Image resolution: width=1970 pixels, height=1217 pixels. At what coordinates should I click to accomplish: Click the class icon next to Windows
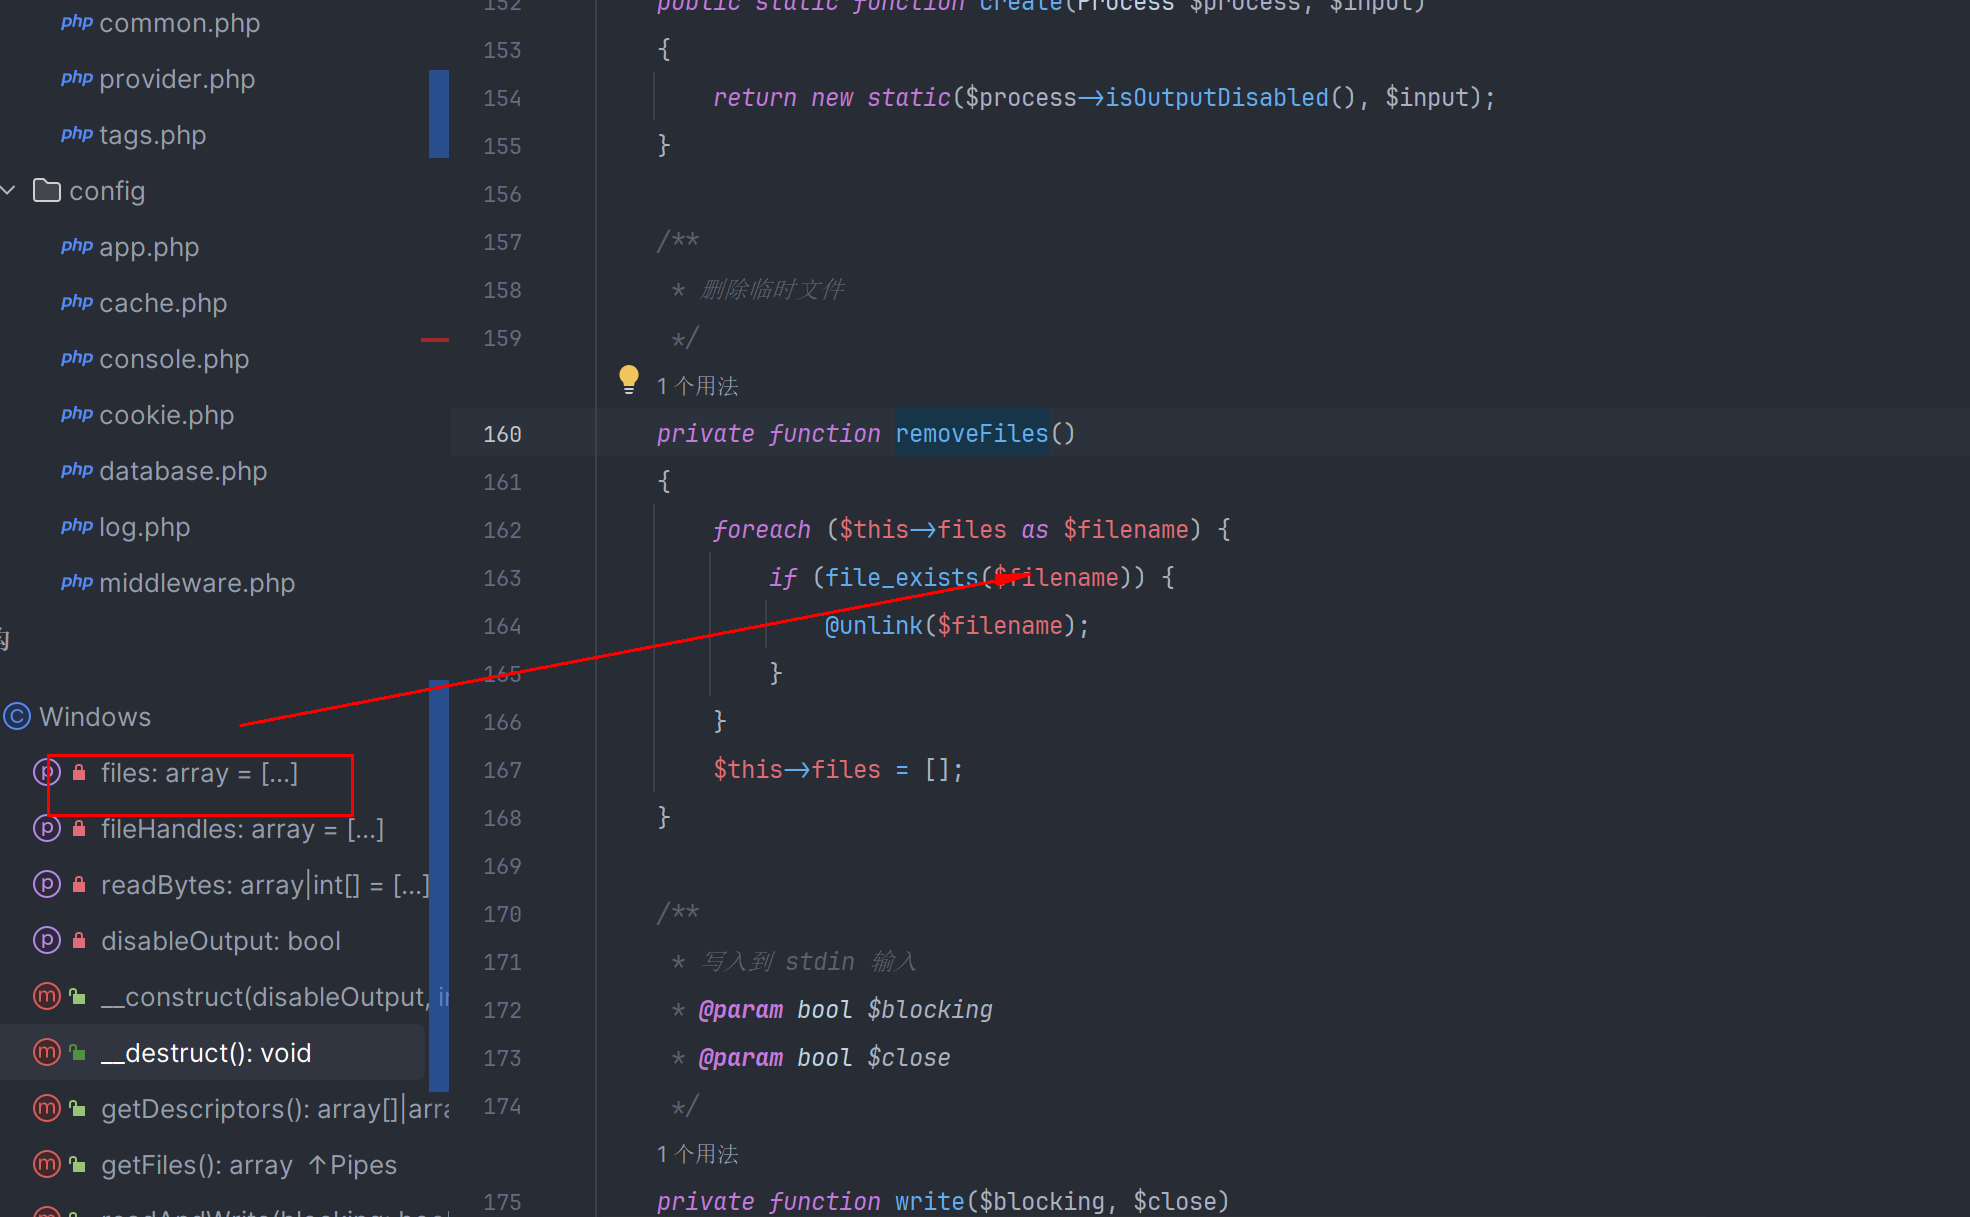pos(17,716)
